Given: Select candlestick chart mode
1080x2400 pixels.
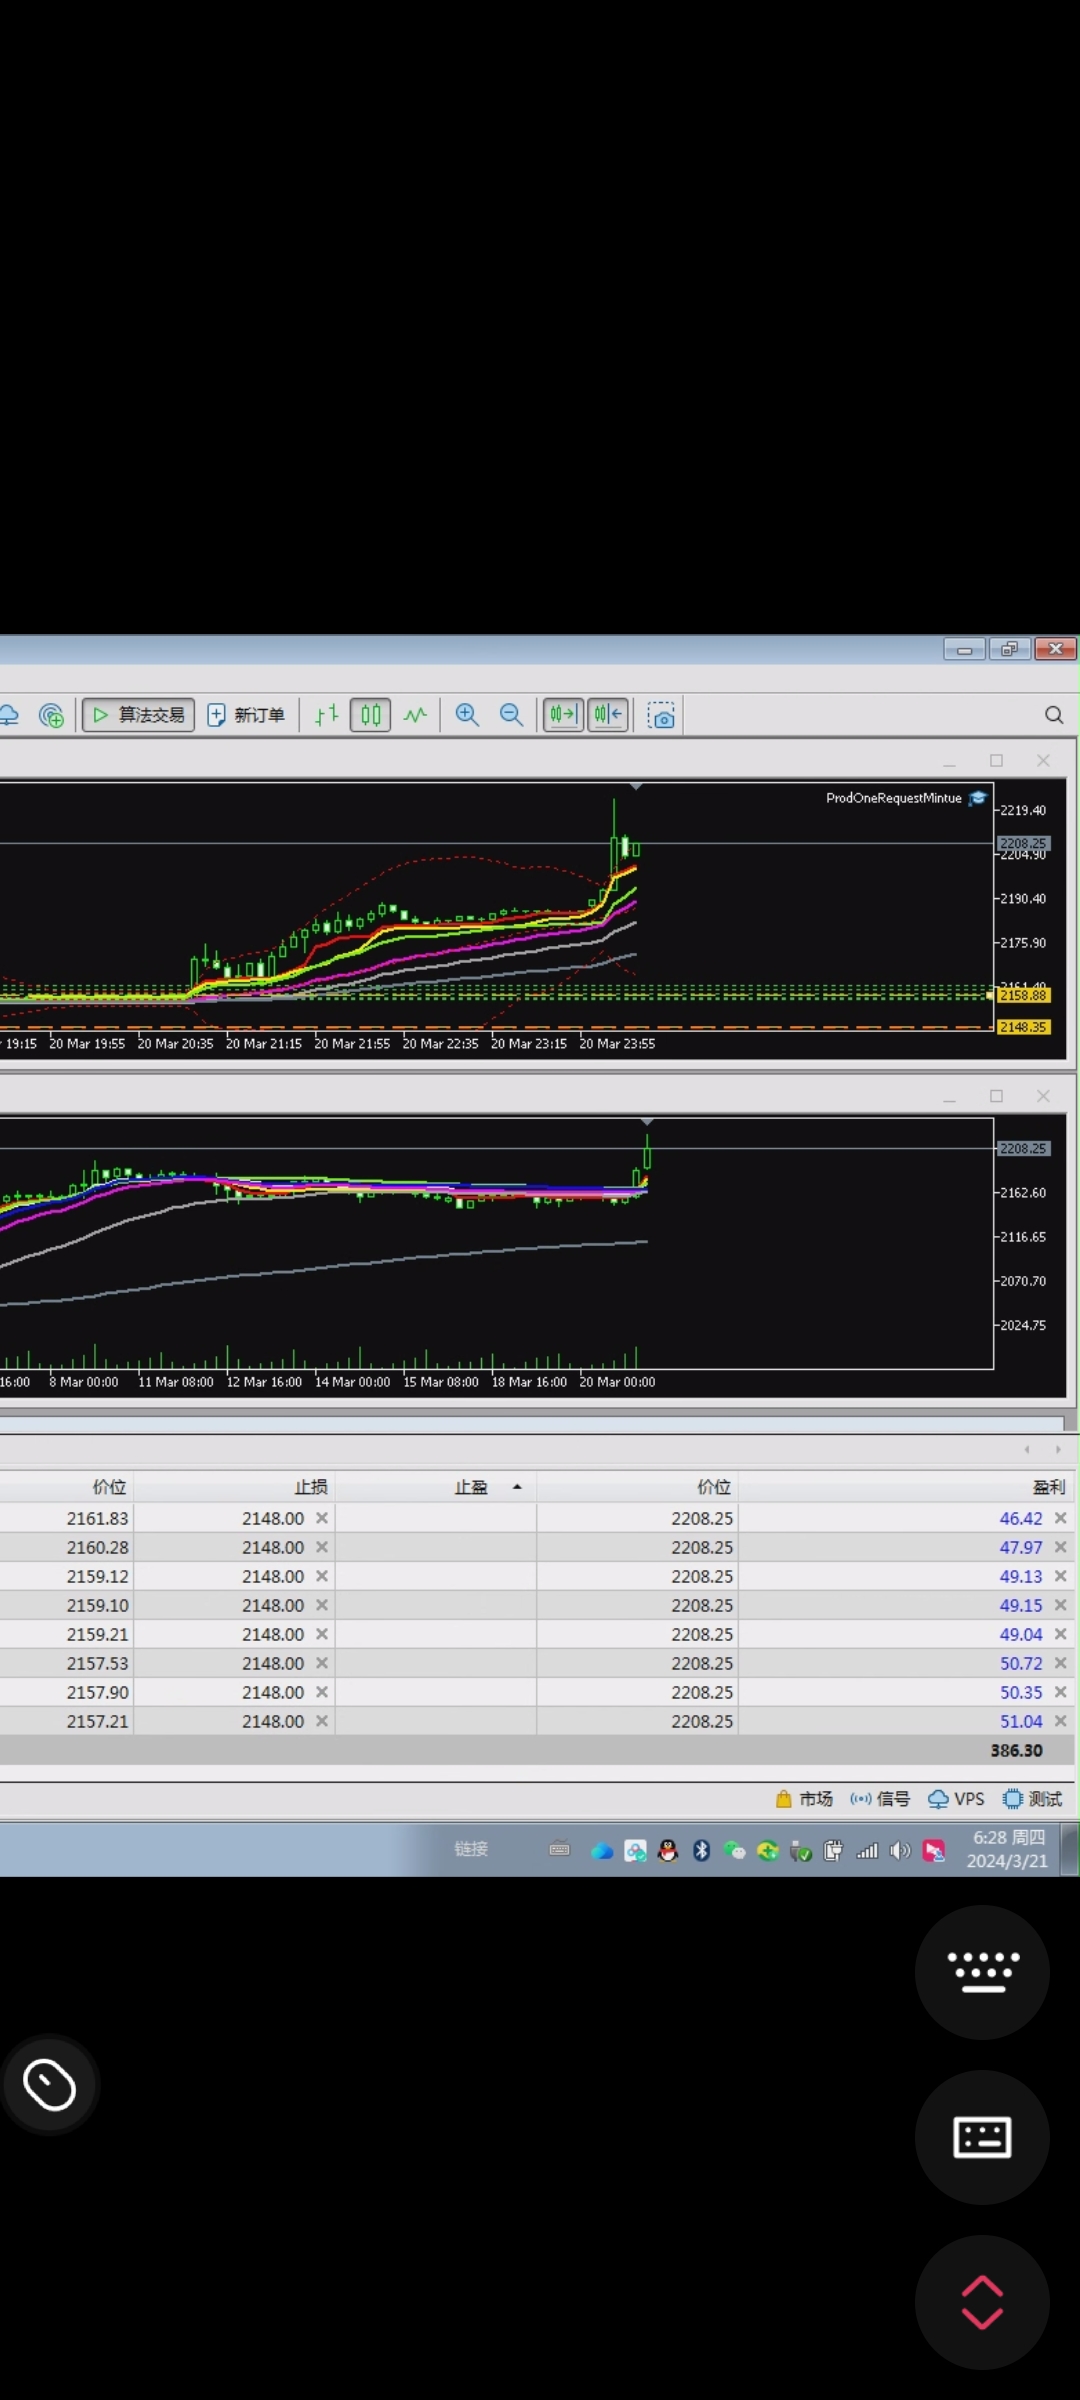Looking at the screenshot, I should (370, 715).
